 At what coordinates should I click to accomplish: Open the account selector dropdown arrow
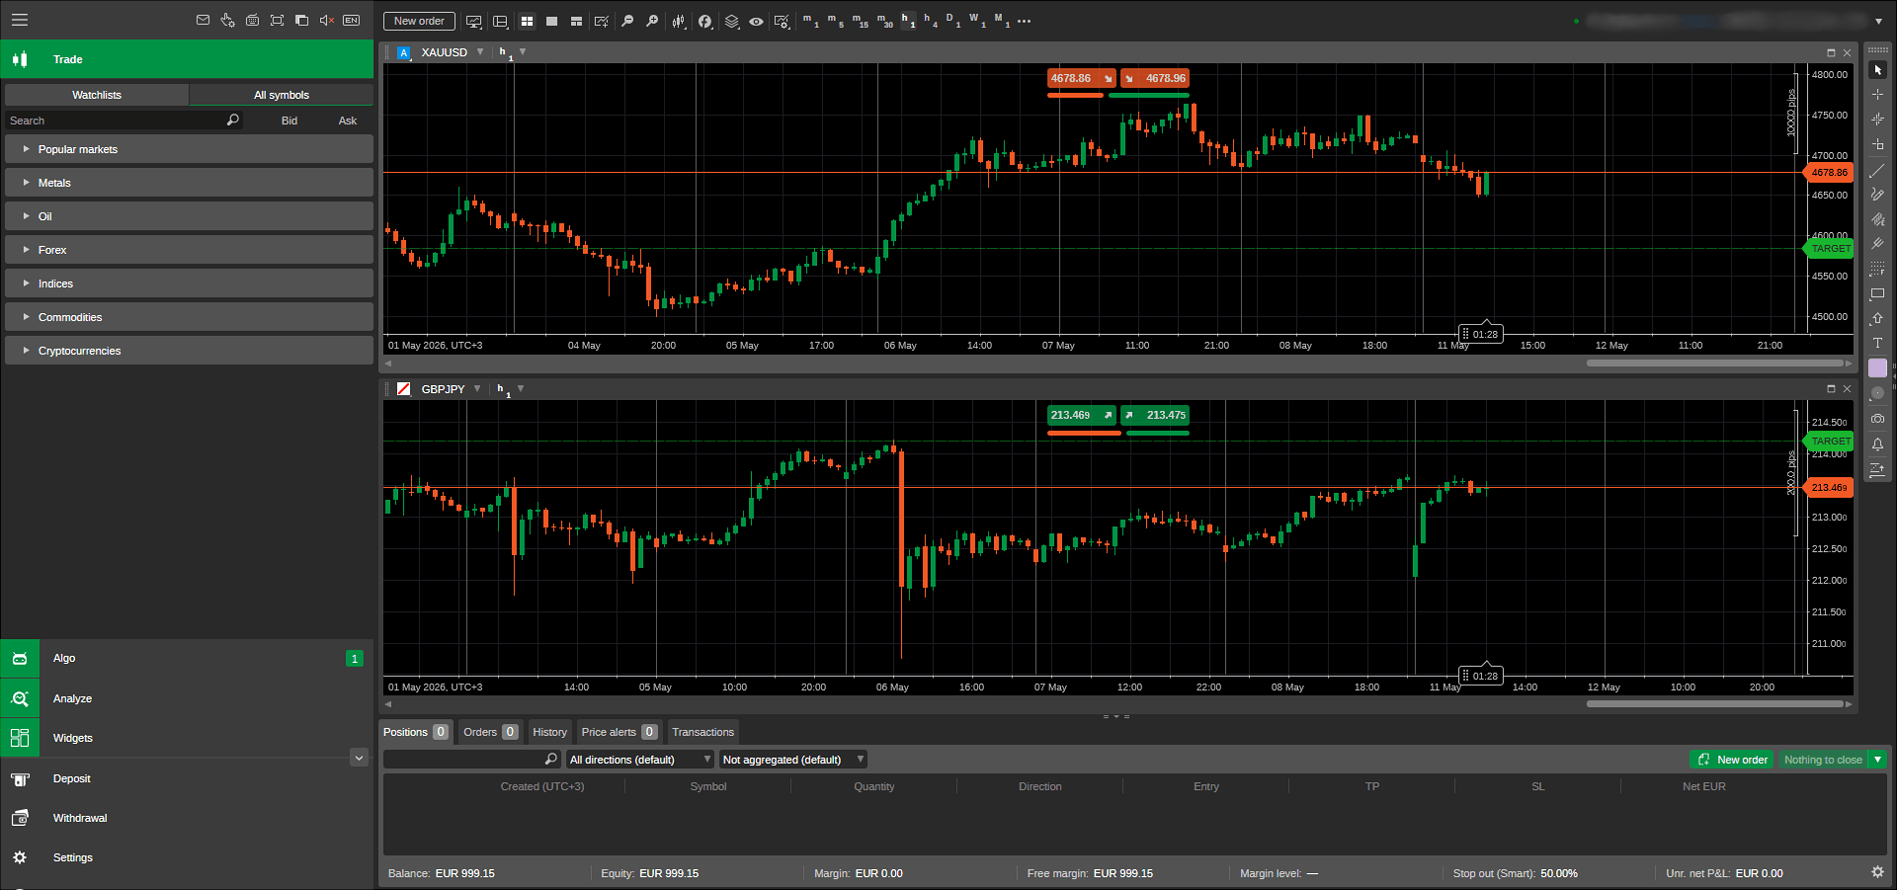coord(1878,21)
